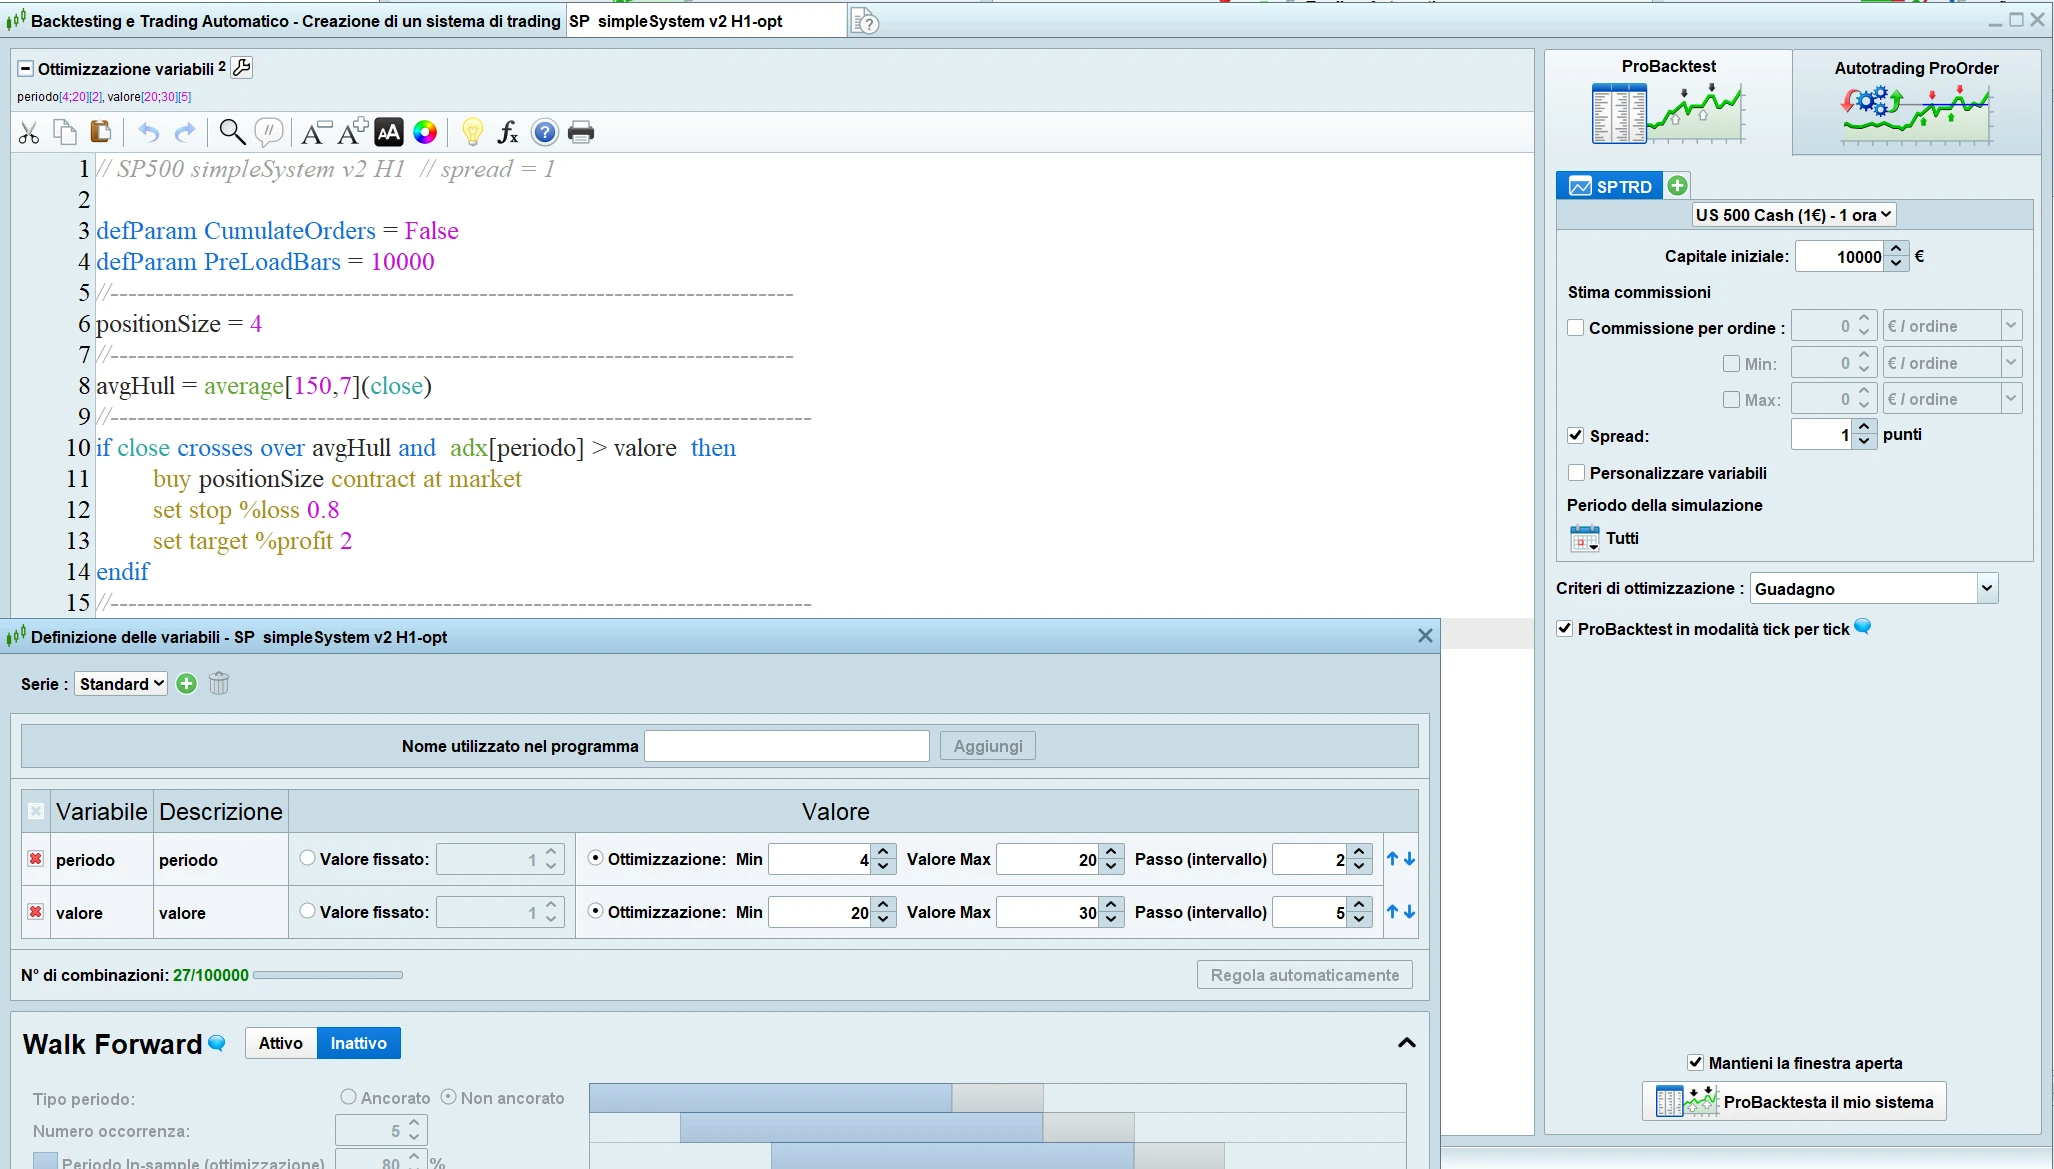Set Walk Forward to Attivo
This screenshot has width=2054, height=1169.
[281, 1043]
